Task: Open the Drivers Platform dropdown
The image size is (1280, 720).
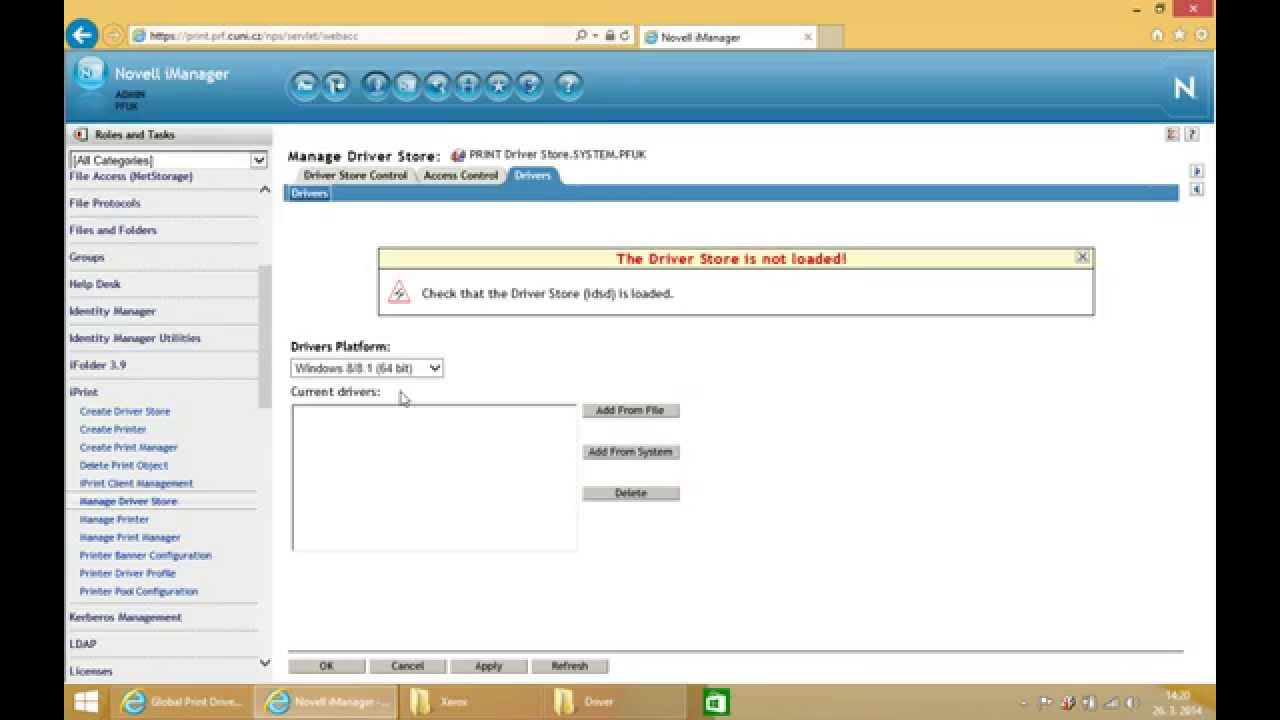Action: 367,368
